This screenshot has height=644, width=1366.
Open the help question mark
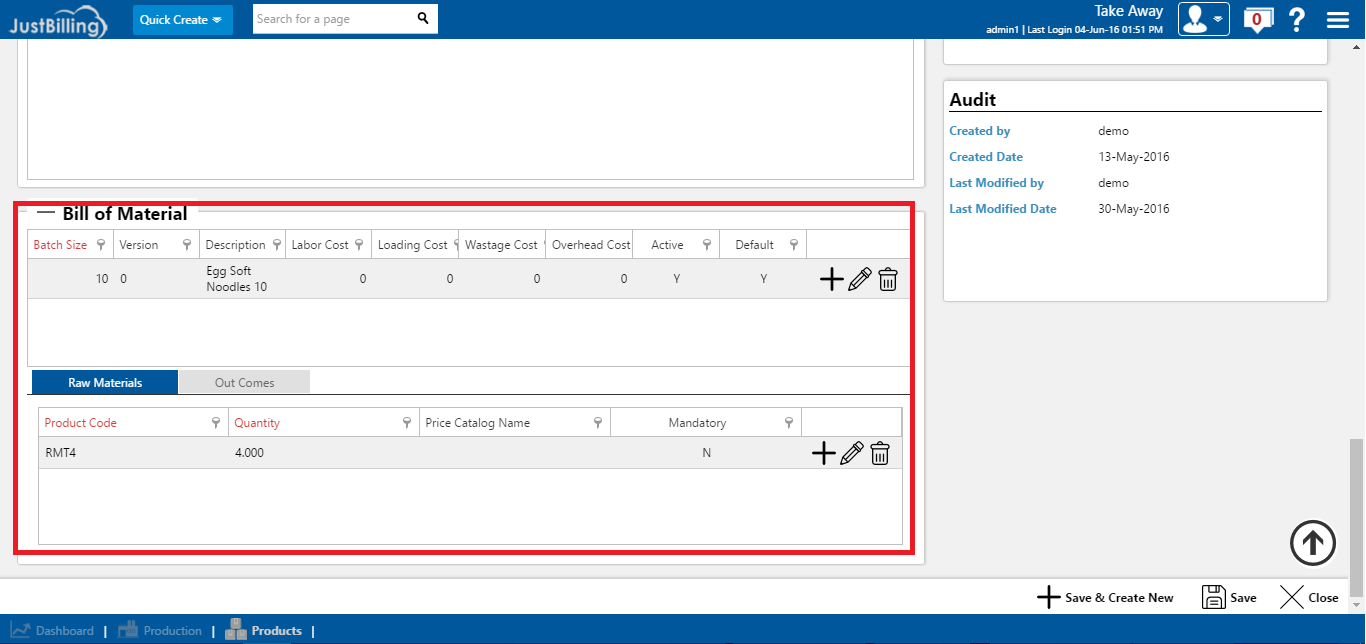pyautogui.click(x=1297, y=19)
